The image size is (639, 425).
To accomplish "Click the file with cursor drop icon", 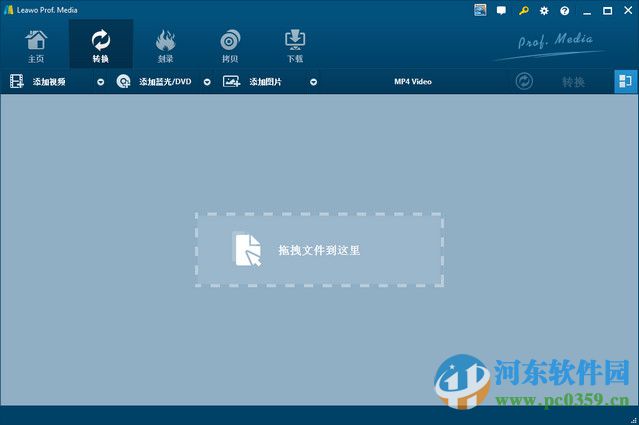I will pyautogui.click(x=247, y=249).
